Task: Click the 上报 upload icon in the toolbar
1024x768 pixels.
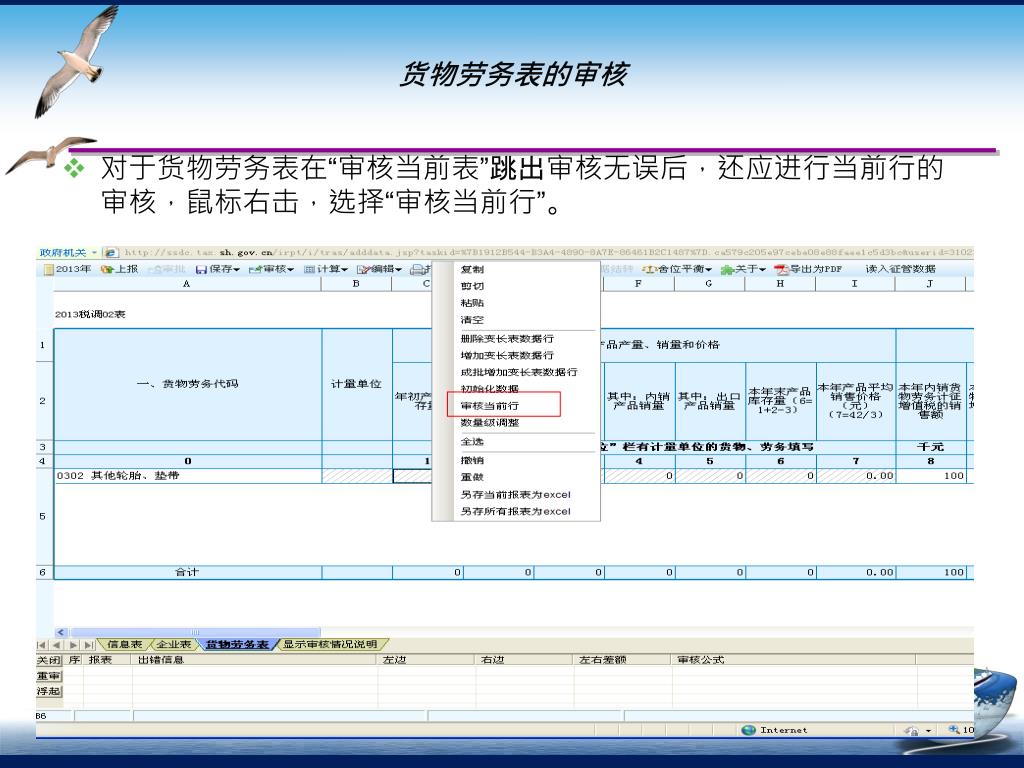Action: coord(106,269)
